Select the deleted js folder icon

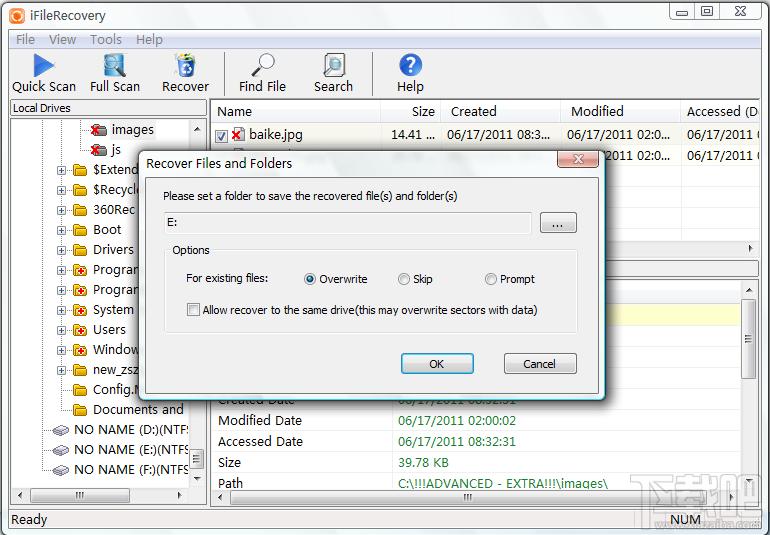(x=99, y=149)
